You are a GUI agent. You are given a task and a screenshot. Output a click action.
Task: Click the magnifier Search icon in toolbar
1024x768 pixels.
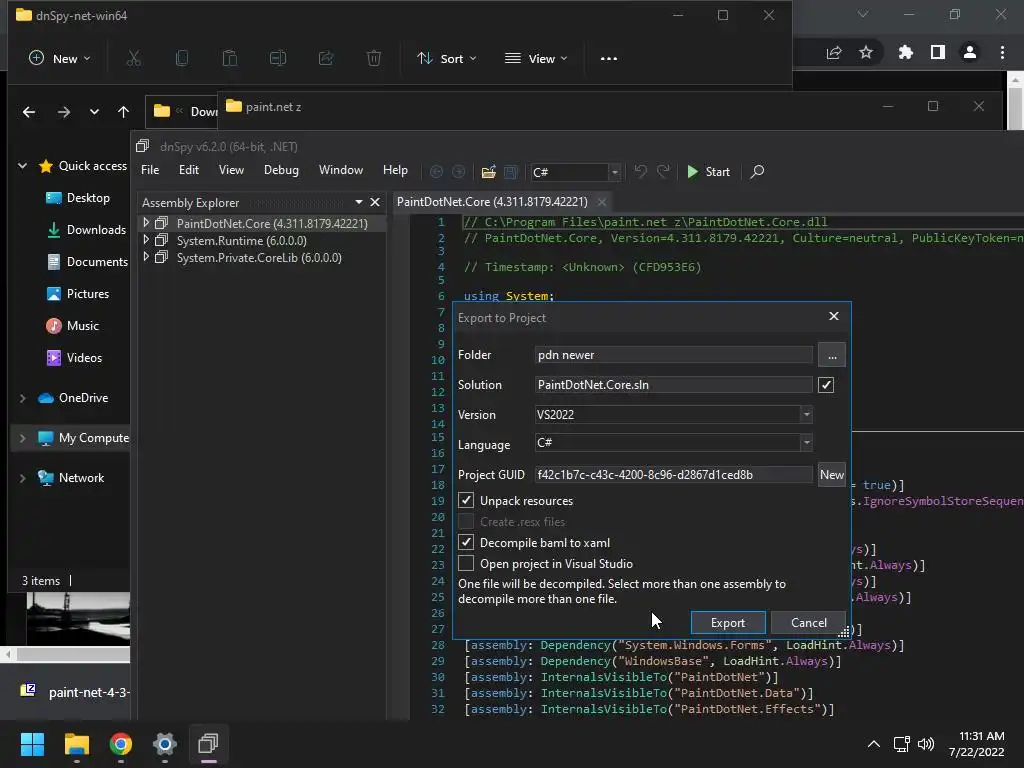[757, 172]
